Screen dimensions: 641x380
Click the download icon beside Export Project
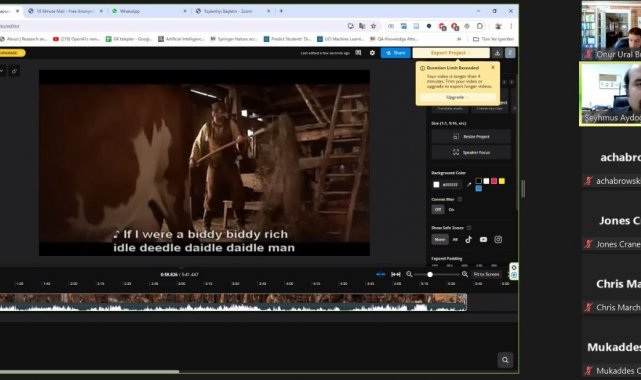(497, 53)
